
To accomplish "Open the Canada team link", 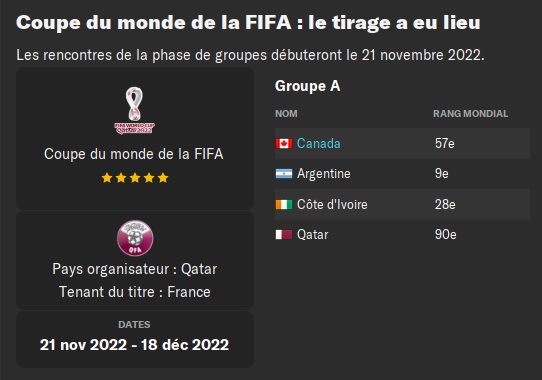I will click(x=318, y=143).
